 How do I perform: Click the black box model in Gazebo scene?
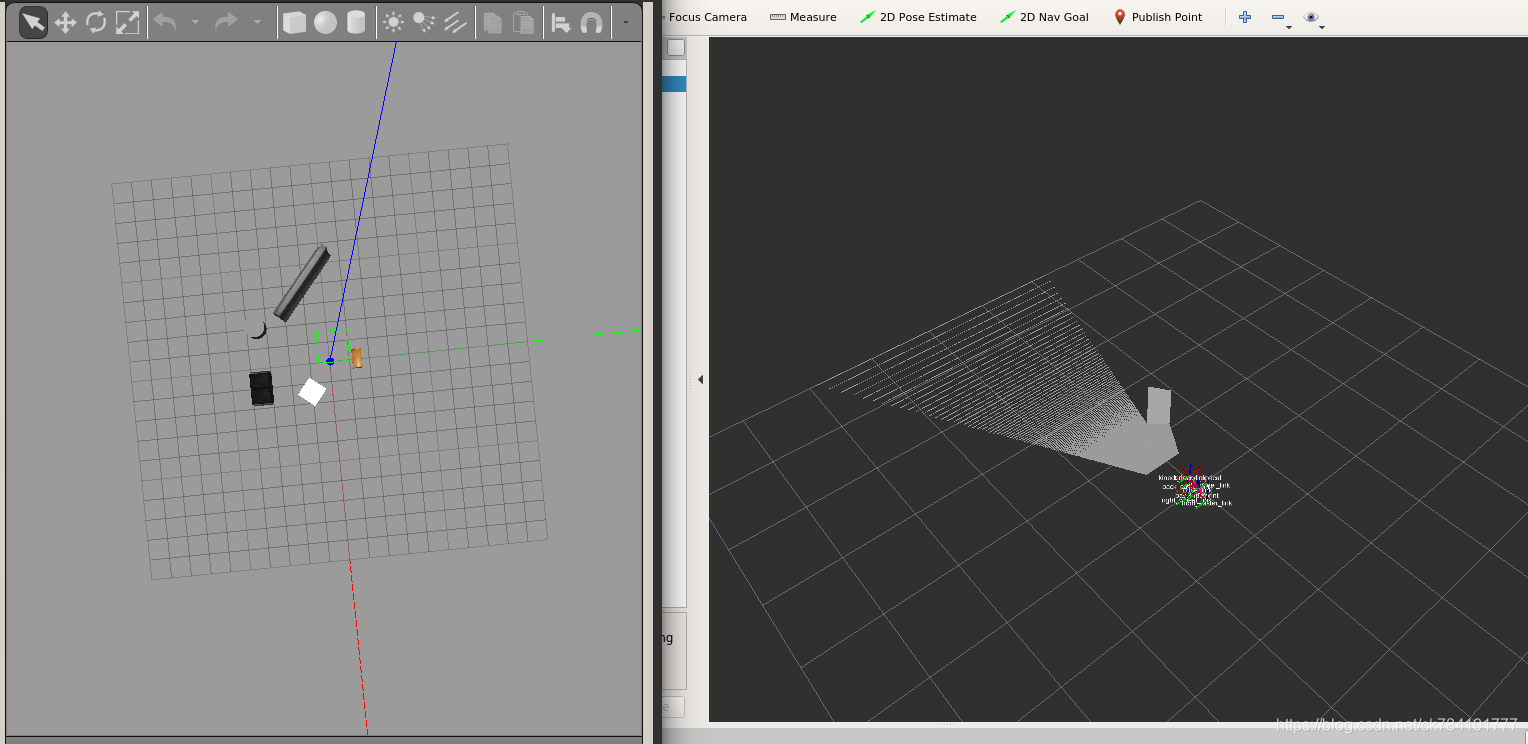262,388
